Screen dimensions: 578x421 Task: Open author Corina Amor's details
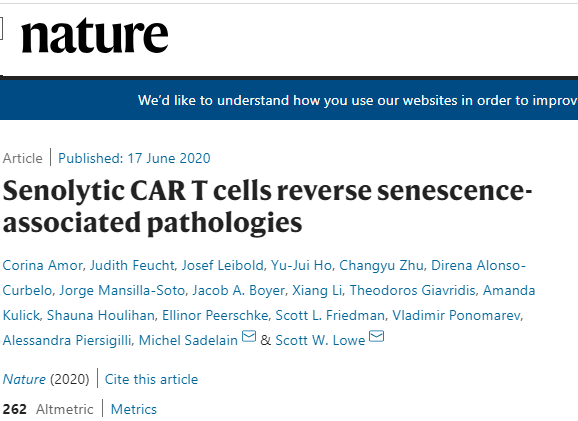(x=42, y=265)
